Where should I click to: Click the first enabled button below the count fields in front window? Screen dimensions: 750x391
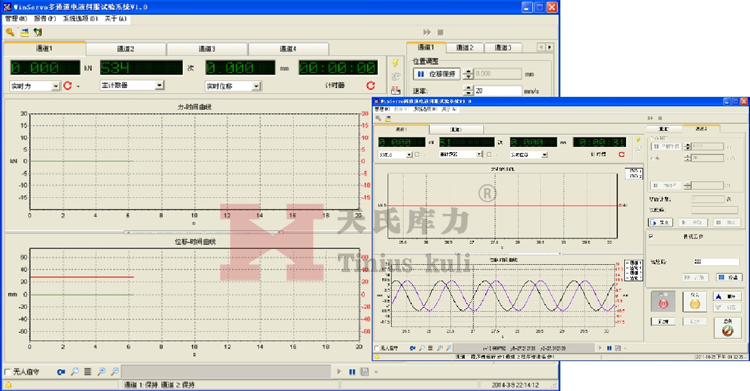click(x=661, y=222)
